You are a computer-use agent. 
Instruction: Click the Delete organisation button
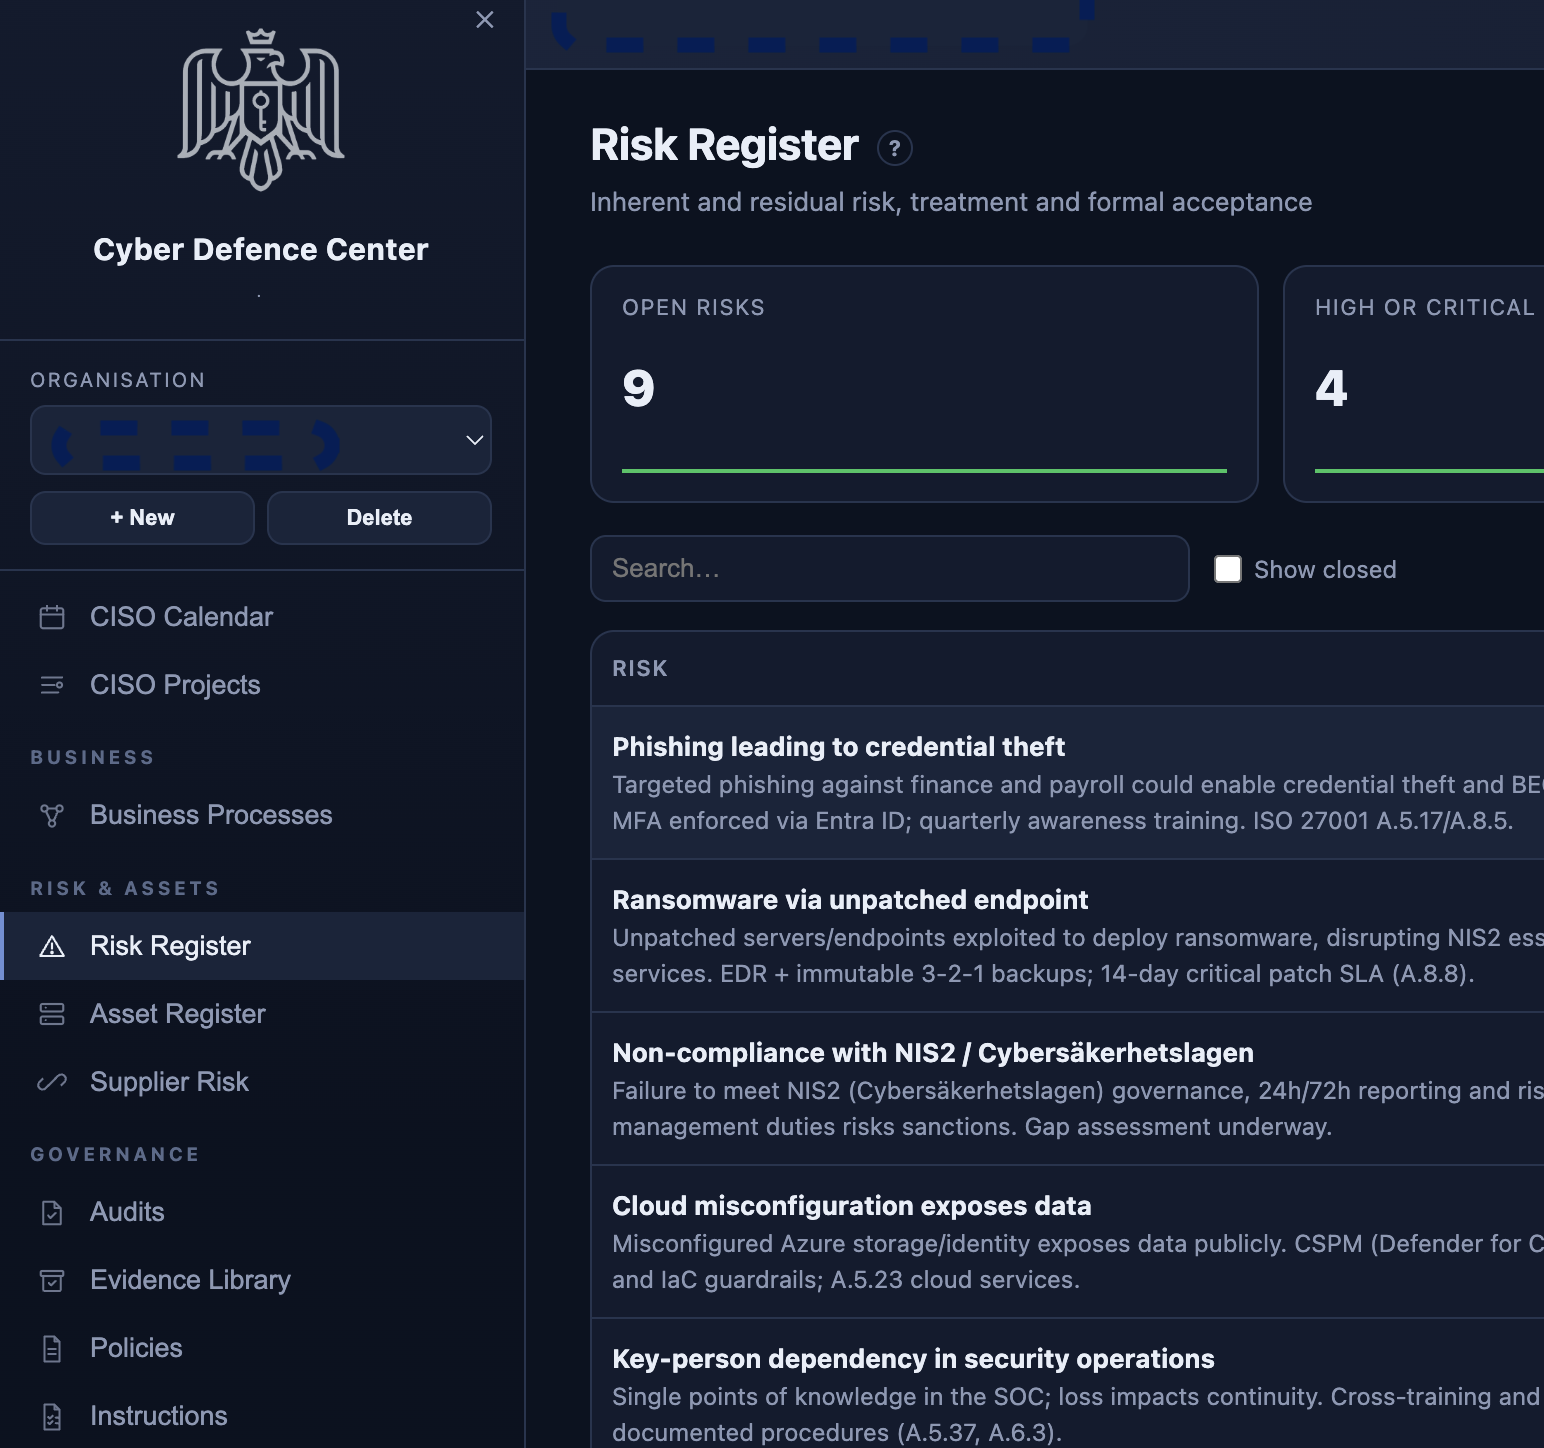tap(379, 518)
